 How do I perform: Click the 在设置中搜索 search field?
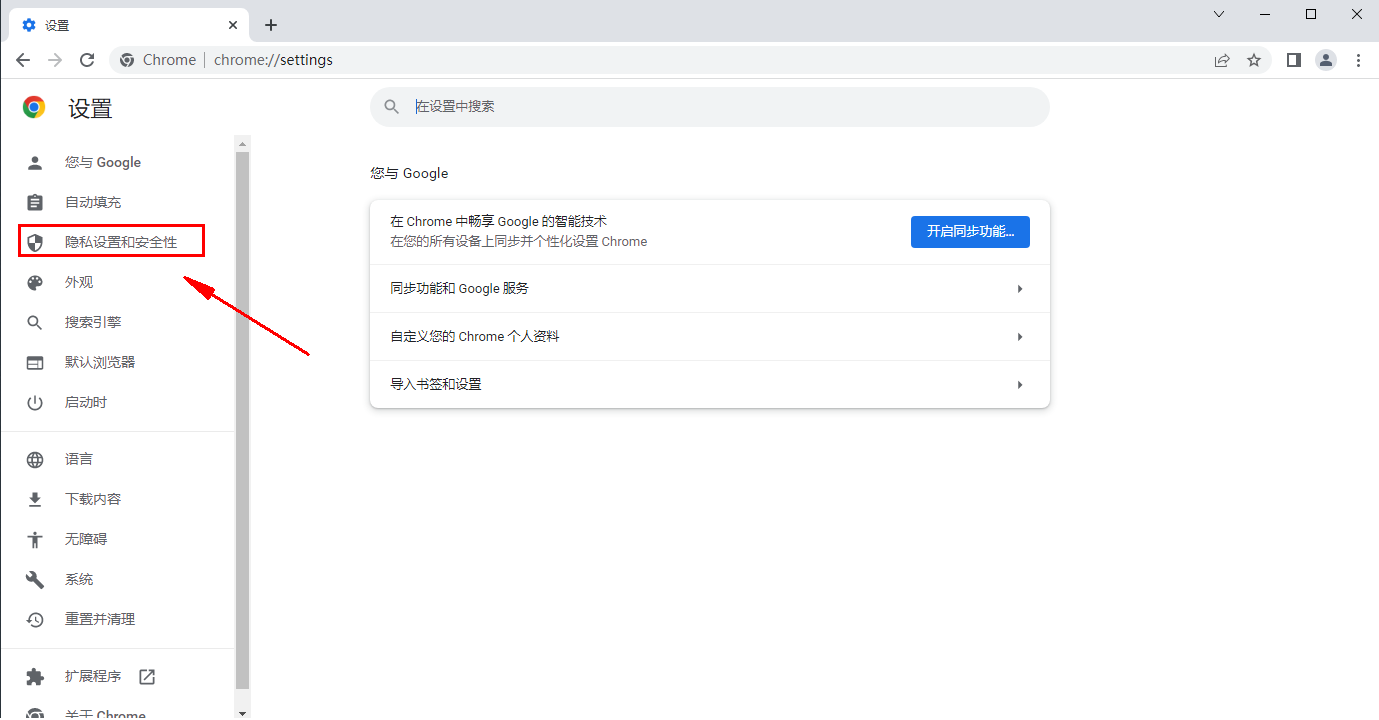[x=710, y=107]
